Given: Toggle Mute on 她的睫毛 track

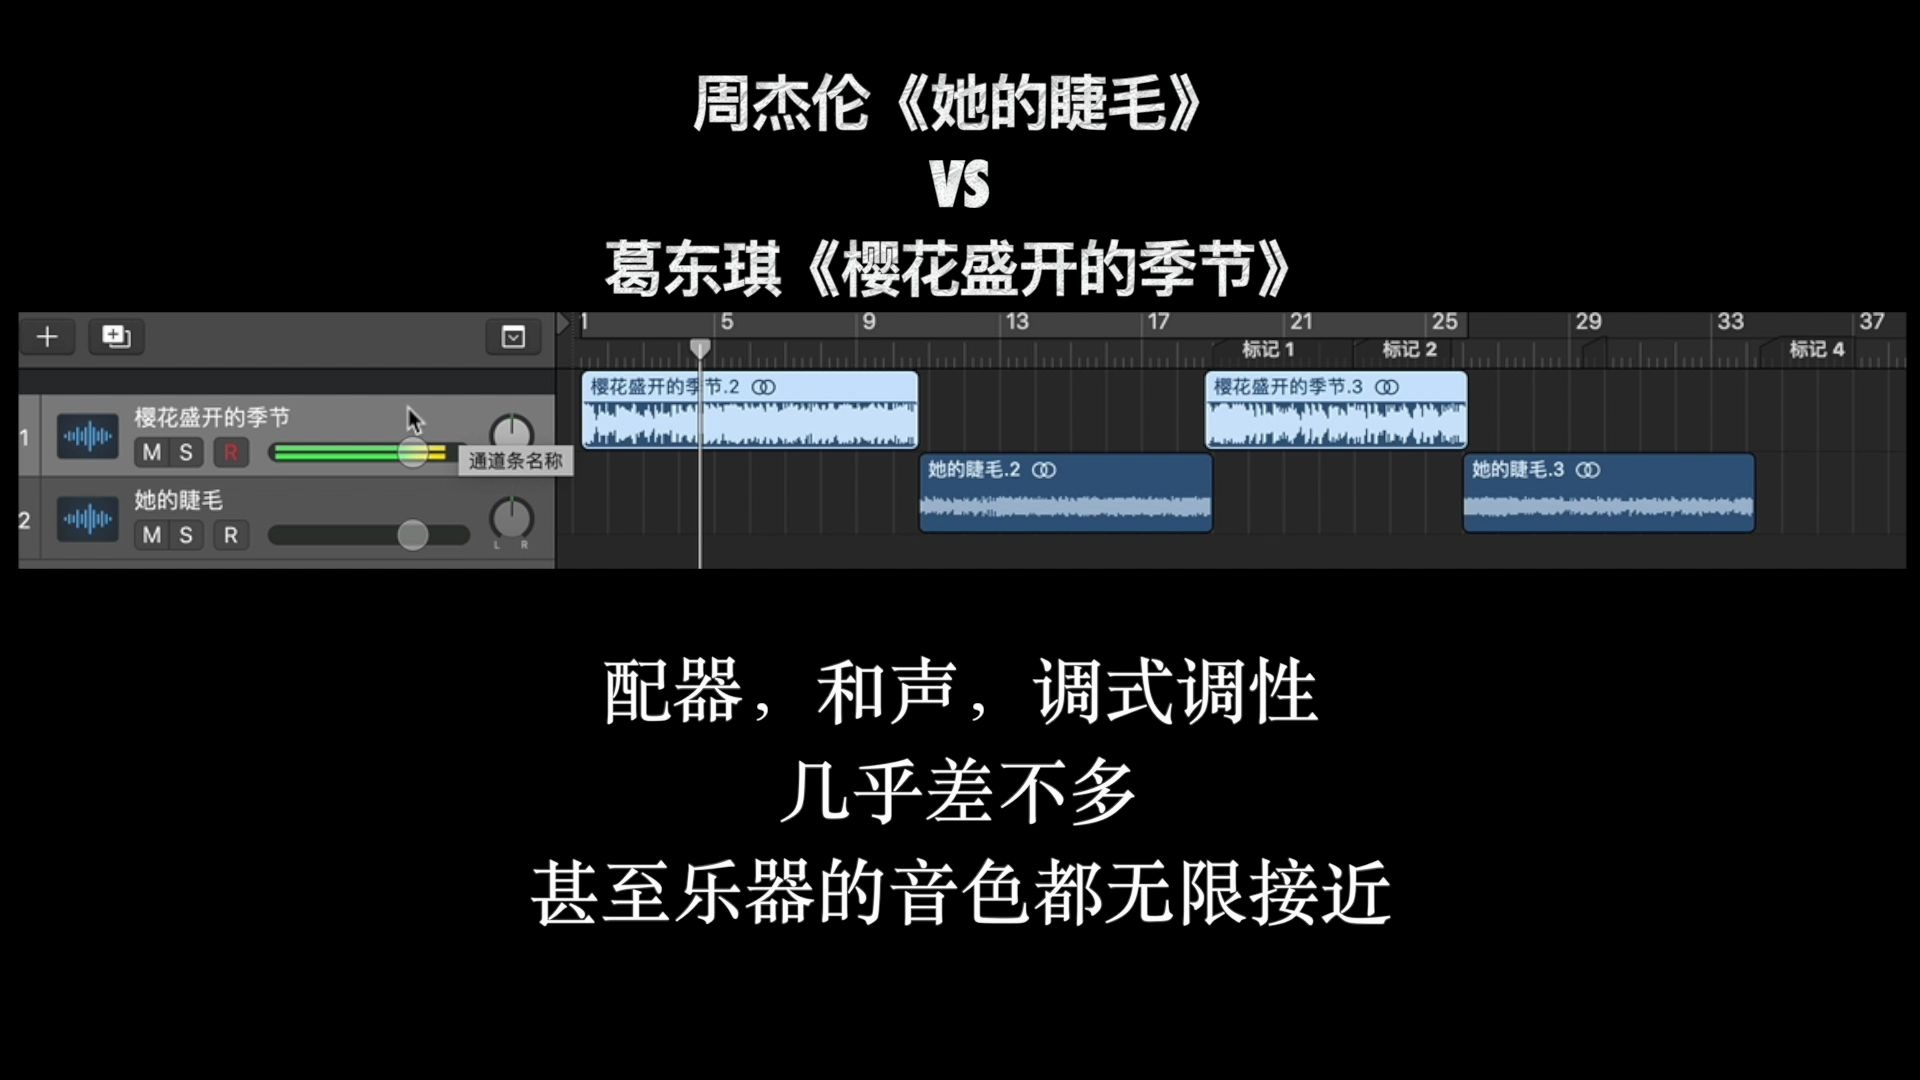Looking at the screenshot, I should point(148,534).
